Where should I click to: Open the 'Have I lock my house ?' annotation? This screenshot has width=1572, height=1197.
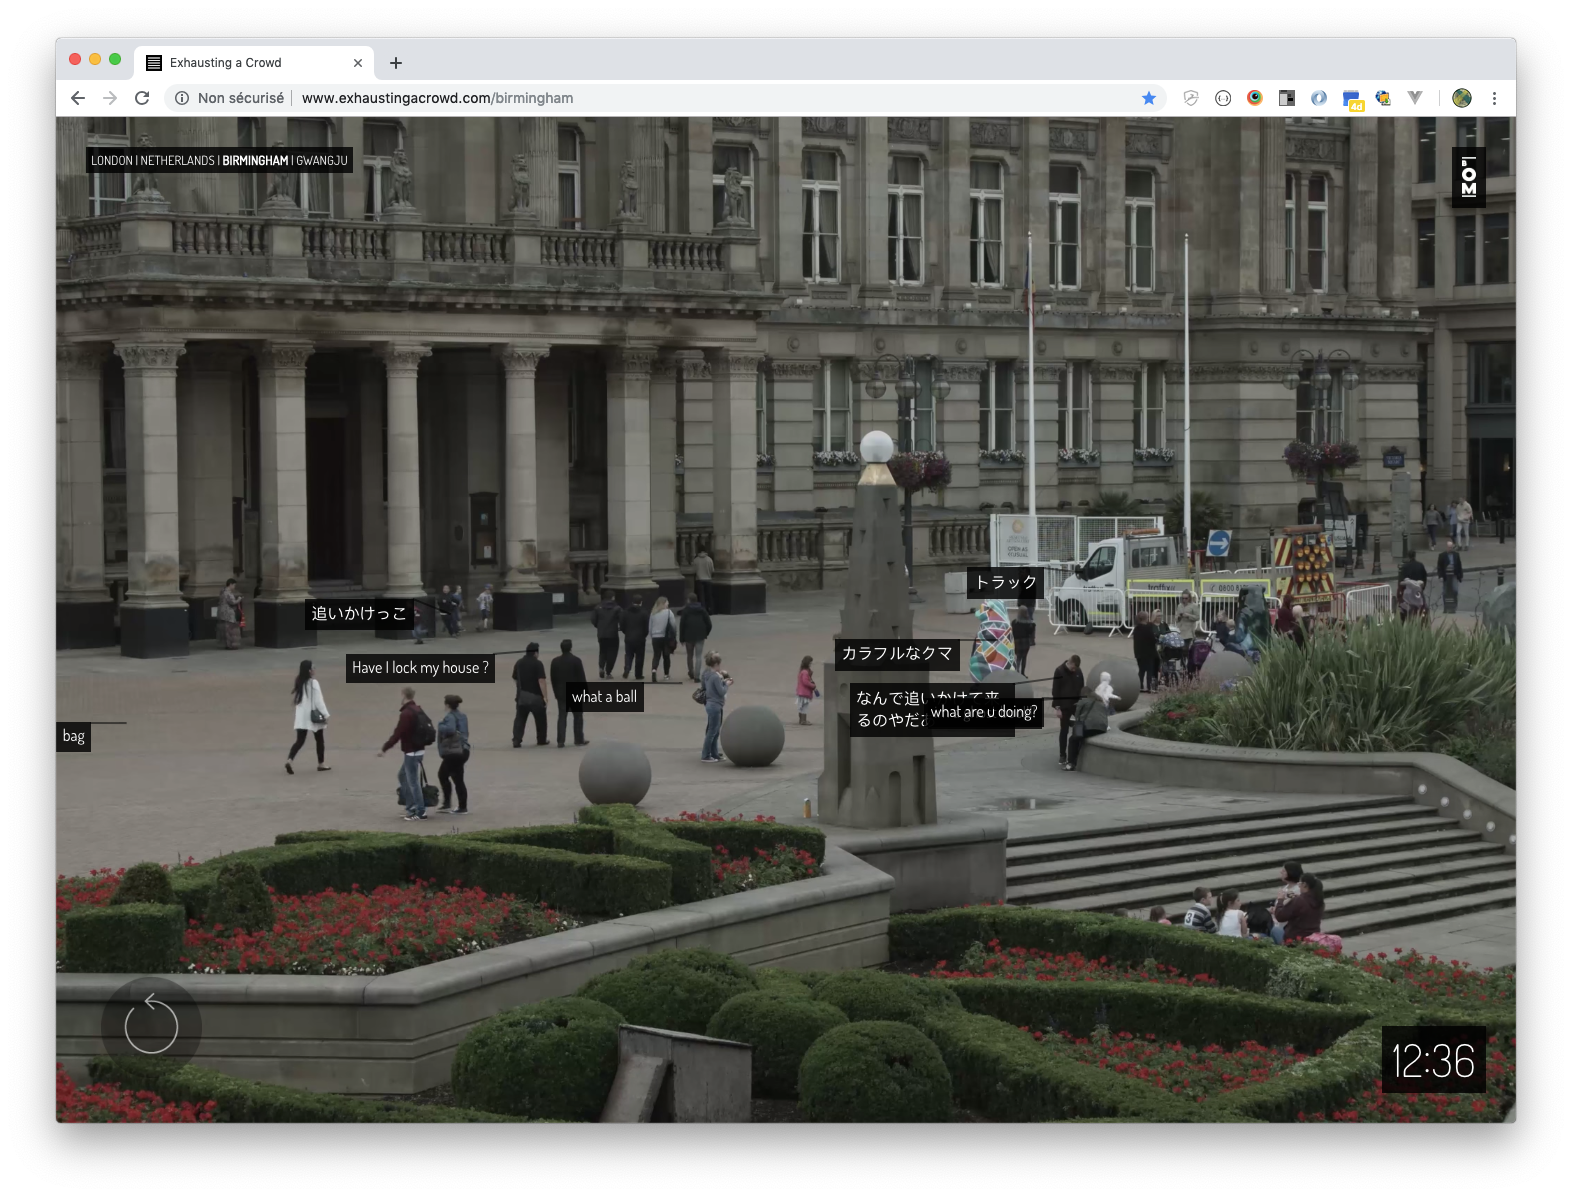(x=420, y=667)
